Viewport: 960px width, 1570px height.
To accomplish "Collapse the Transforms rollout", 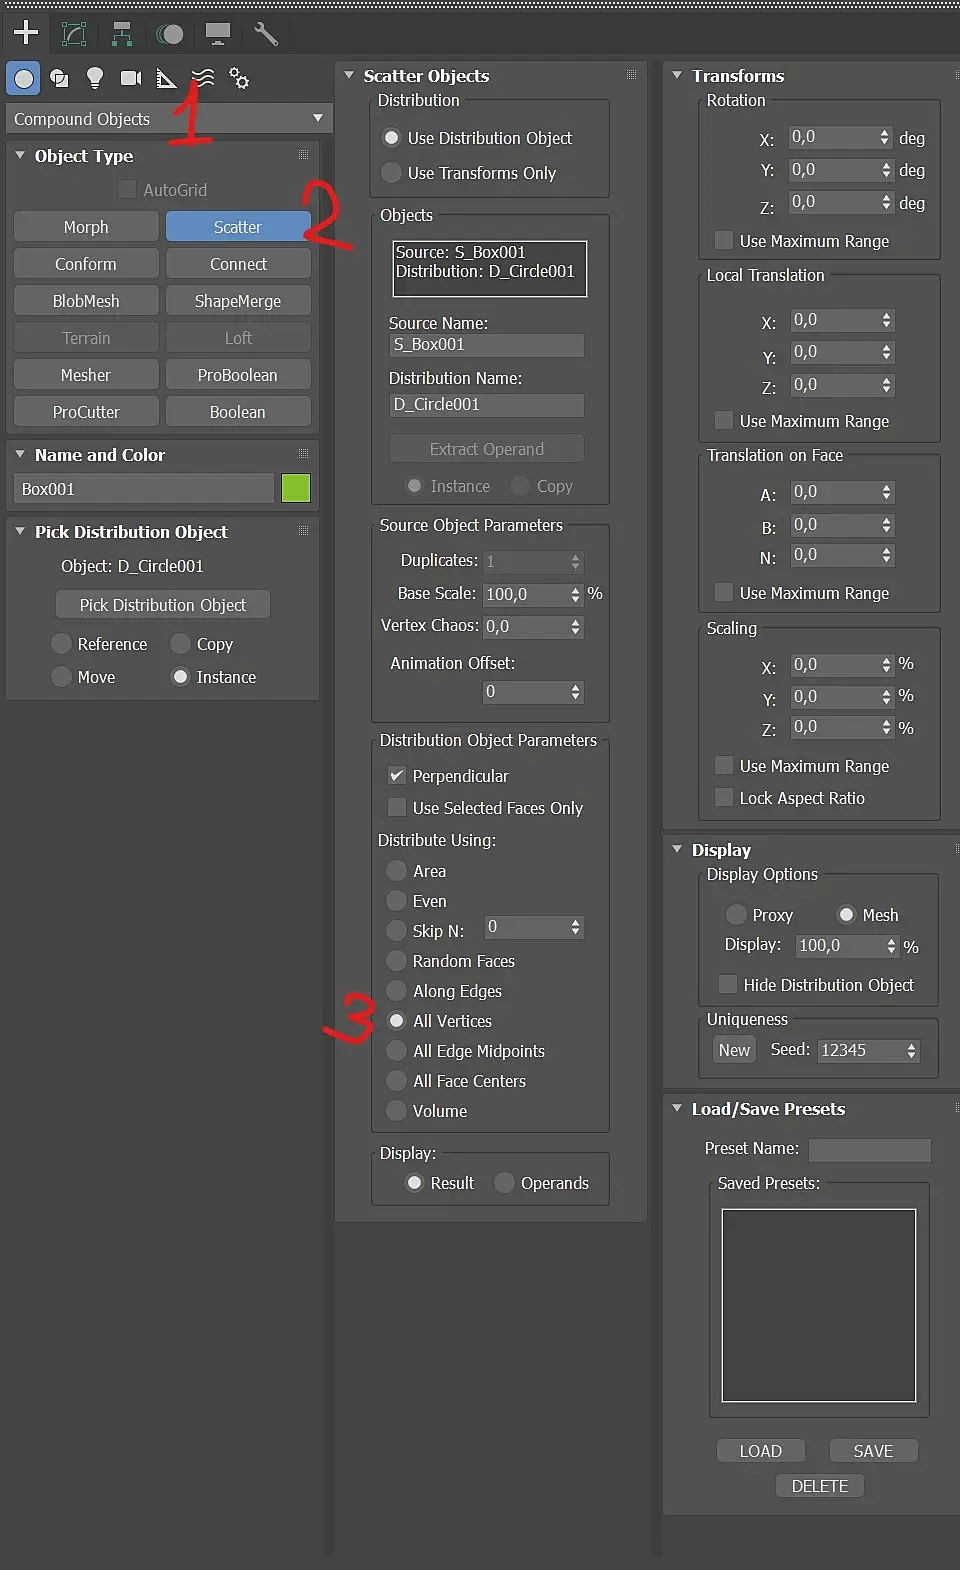I will 677,76.
